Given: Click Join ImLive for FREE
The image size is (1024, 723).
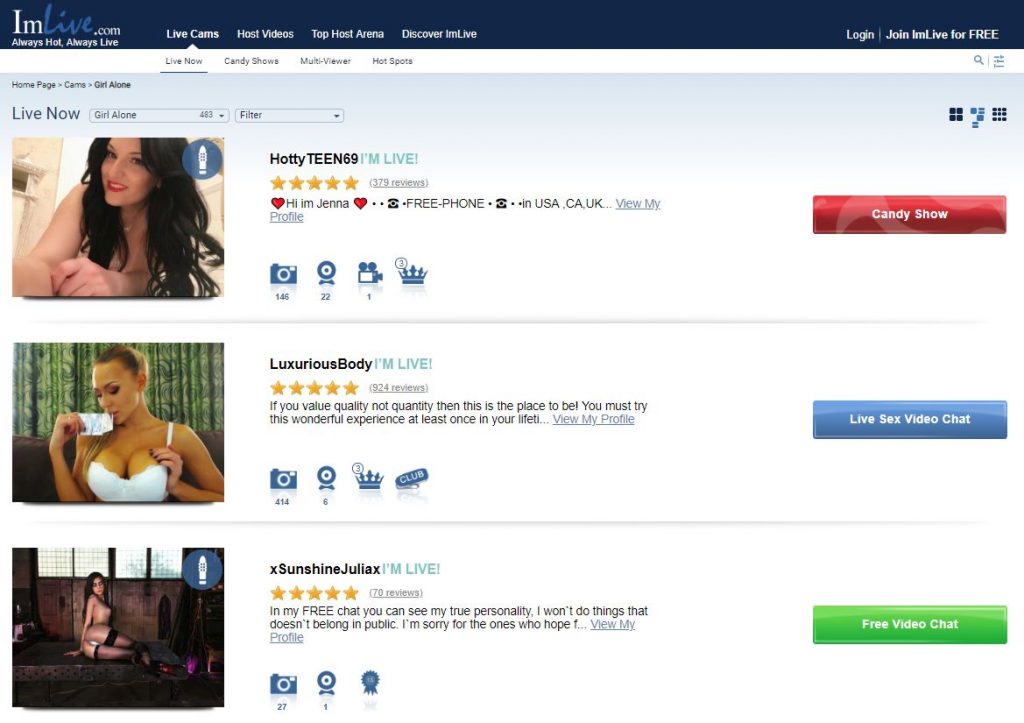Looking at the screenshot, I should pyautogui.click(x=942, y=35).
